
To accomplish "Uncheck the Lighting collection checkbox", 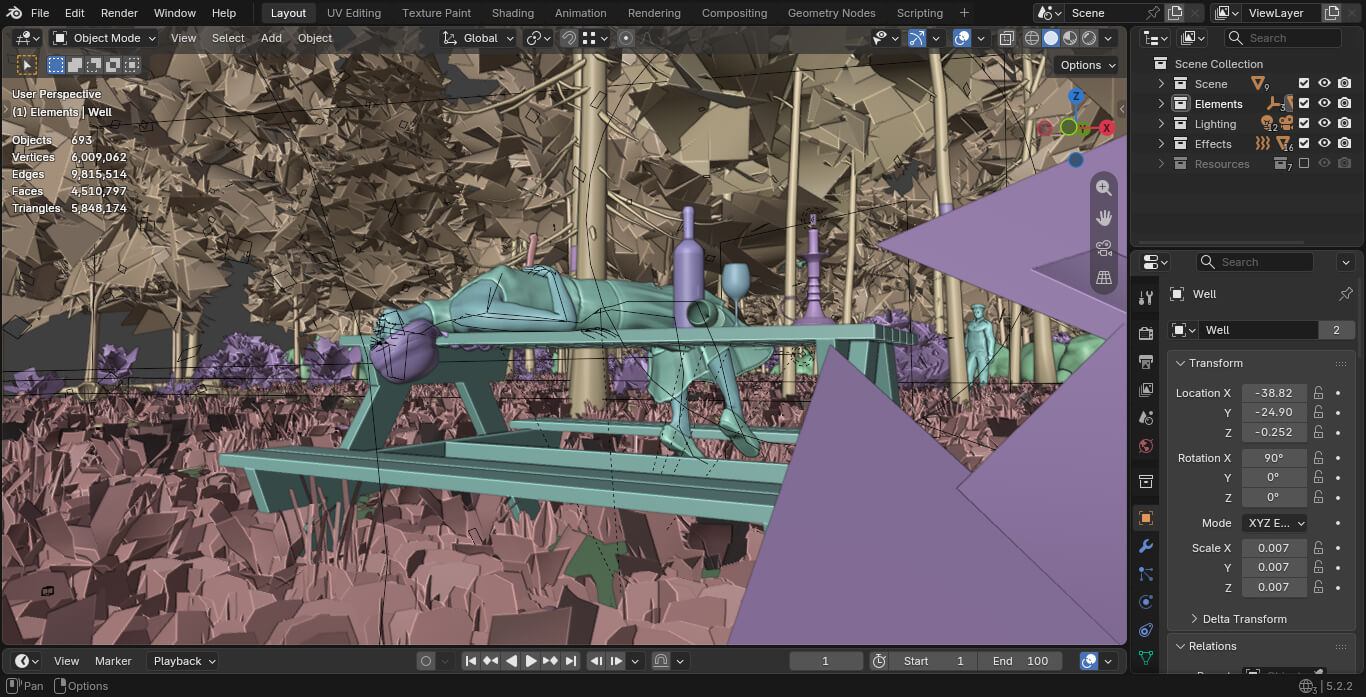I will [1304, 123].
